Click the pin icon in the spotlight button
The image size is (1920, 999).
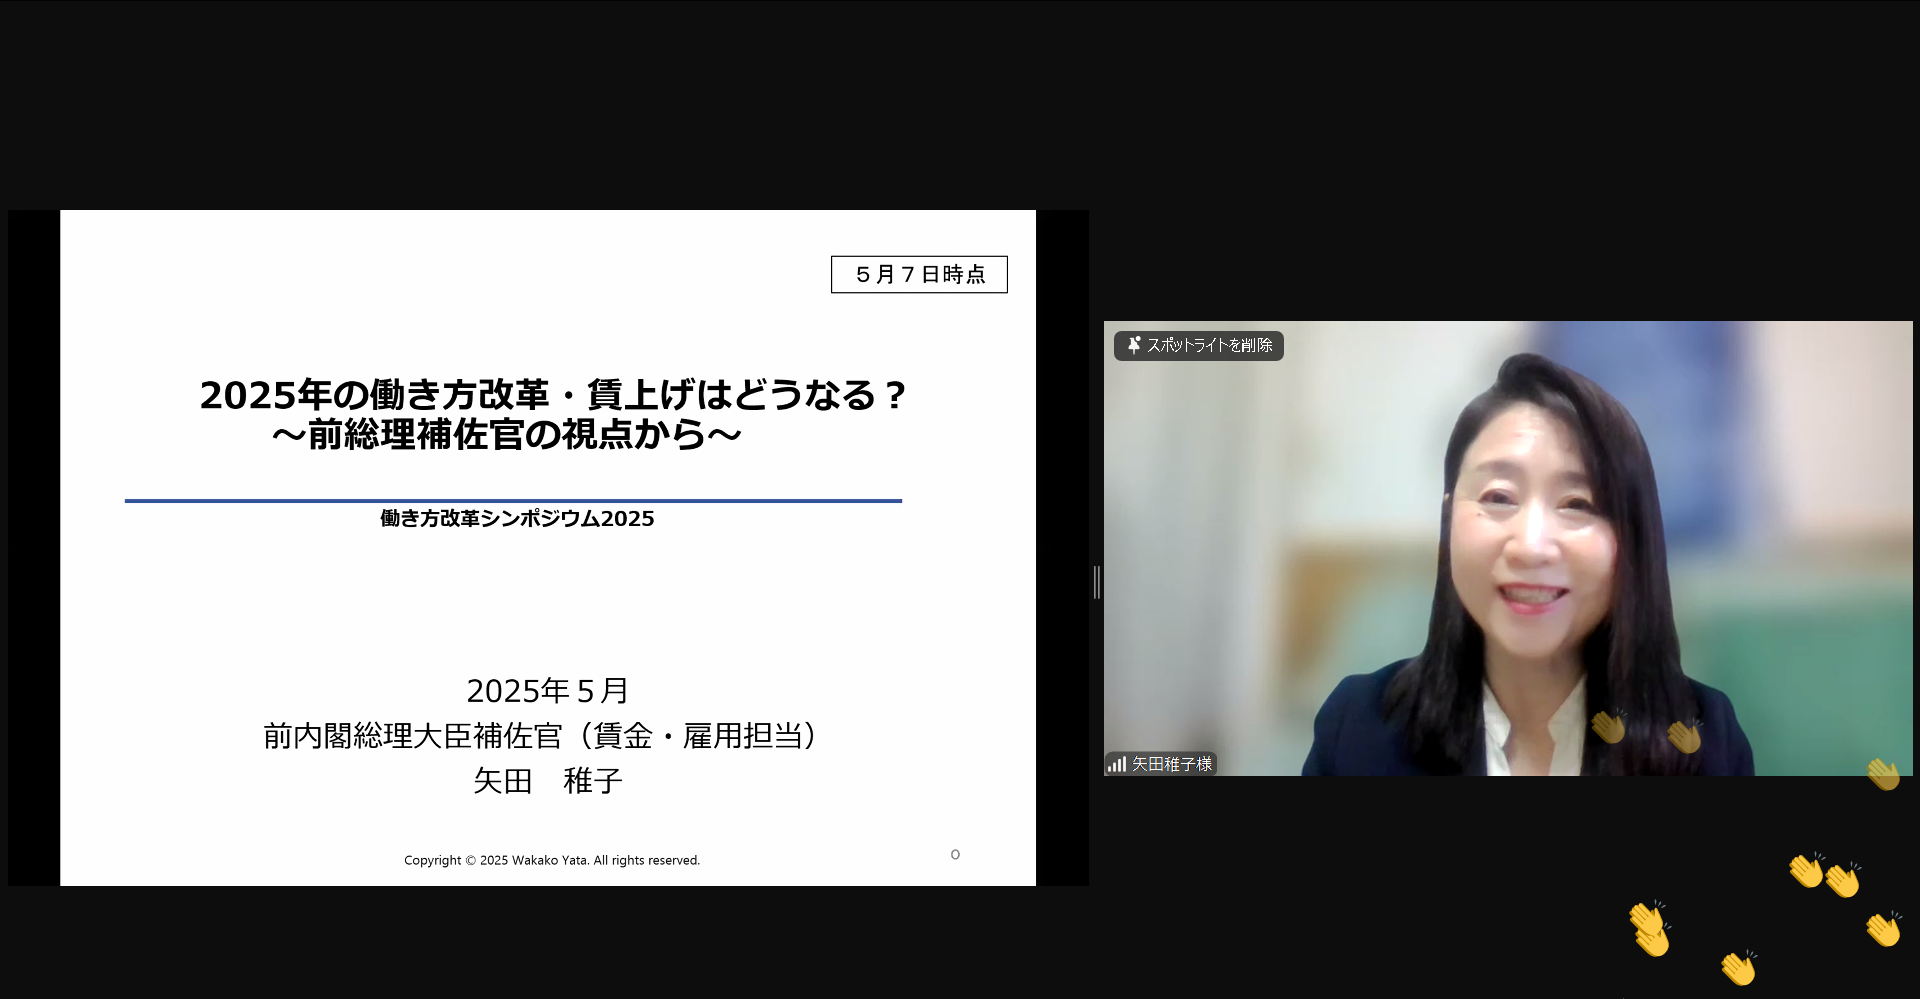click(x=1133, y=345)
